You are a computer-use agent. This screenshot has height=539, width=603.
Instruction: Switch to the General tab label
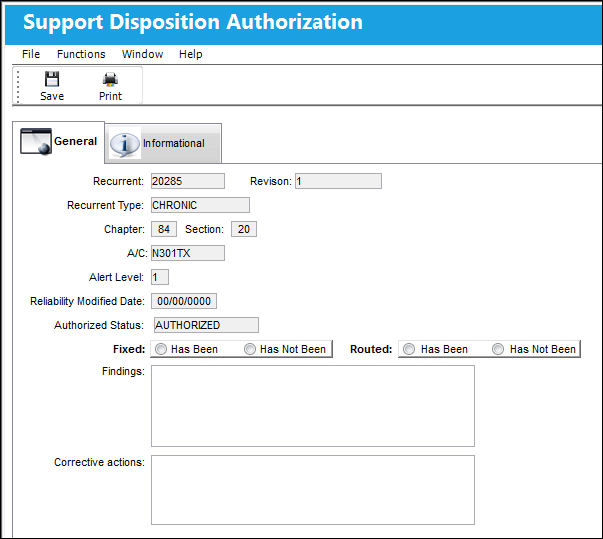click(75, 141)
